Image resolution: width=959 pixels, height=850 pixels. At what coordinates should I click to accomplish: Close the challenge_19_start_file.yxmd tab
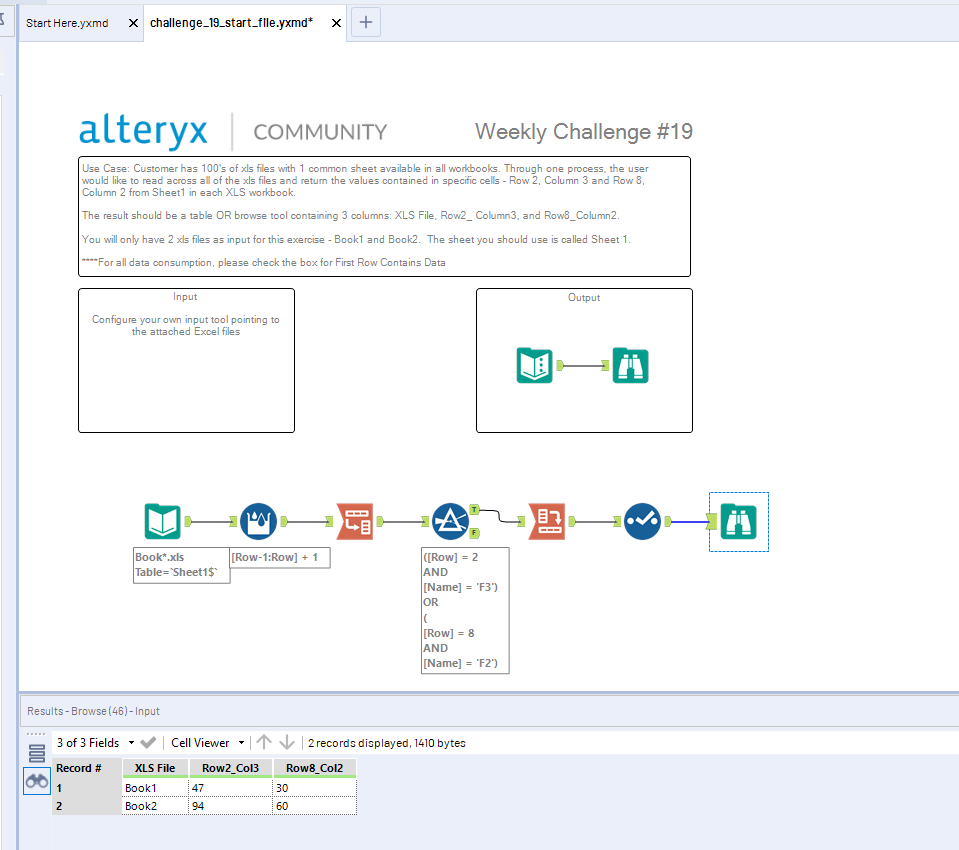(x=336, y=23)
